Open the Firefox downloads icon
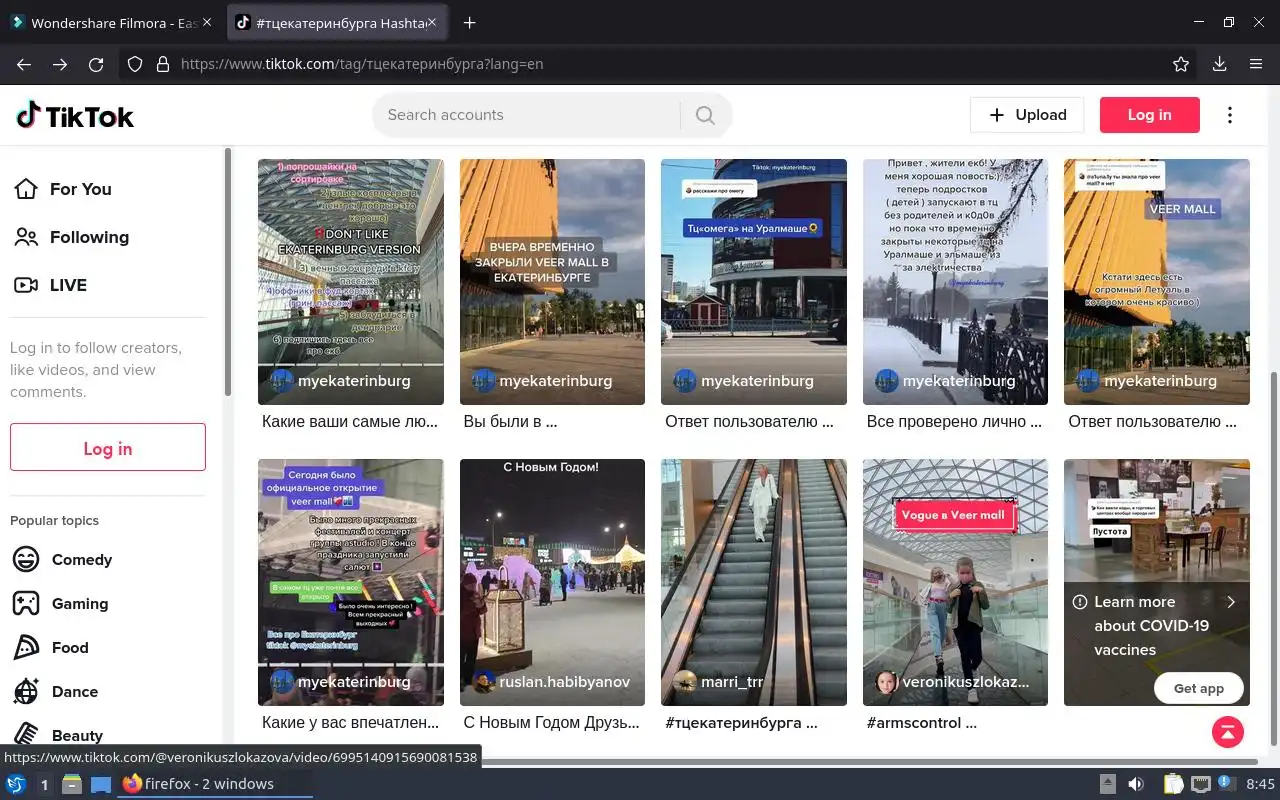 pyautogui.click(x=1219, y=64)
